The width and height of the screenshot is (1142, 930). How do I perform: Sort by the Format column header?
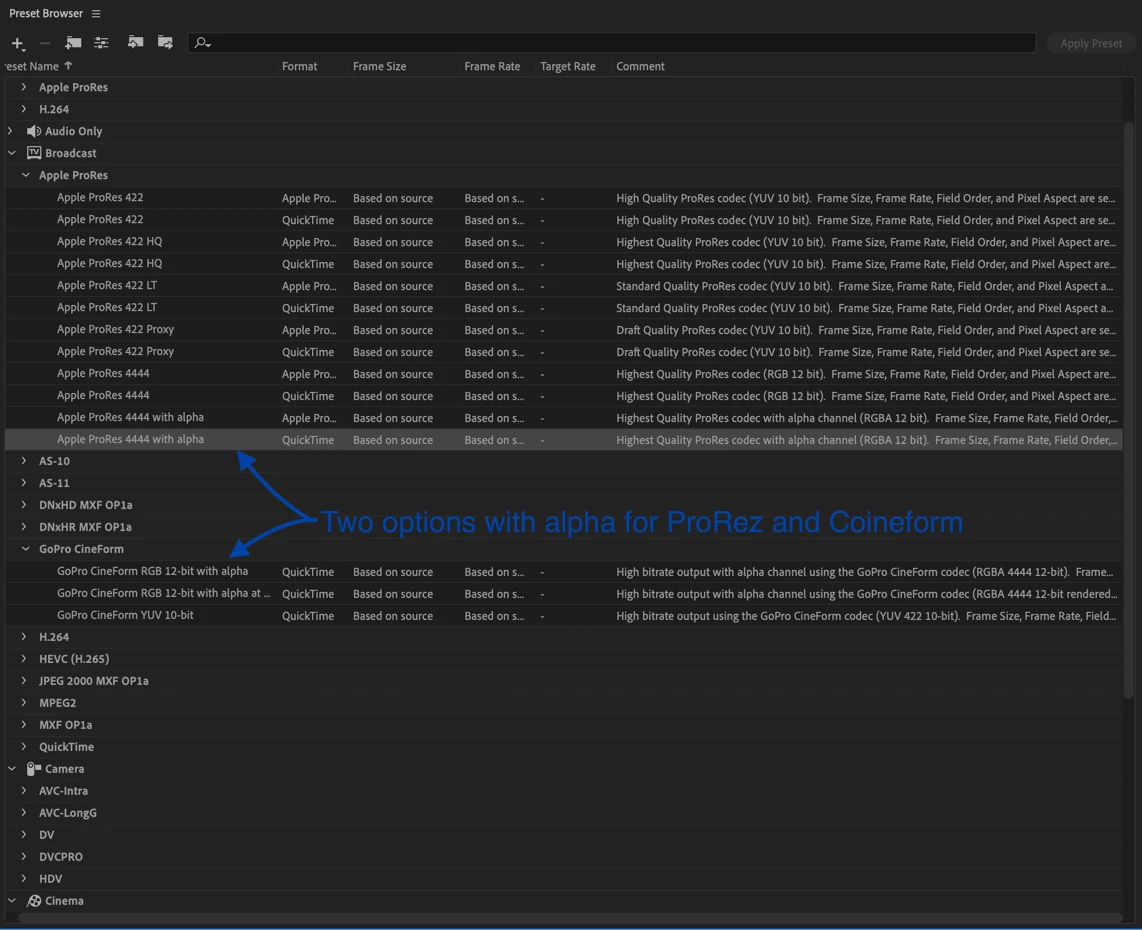click(x=299, y=66)
